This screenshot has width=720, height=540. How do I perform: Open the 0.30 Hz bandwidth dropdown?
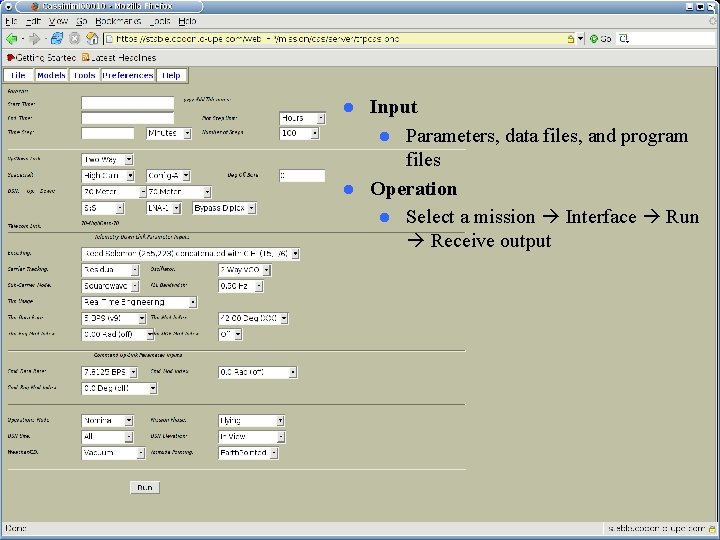click(241, 286)
